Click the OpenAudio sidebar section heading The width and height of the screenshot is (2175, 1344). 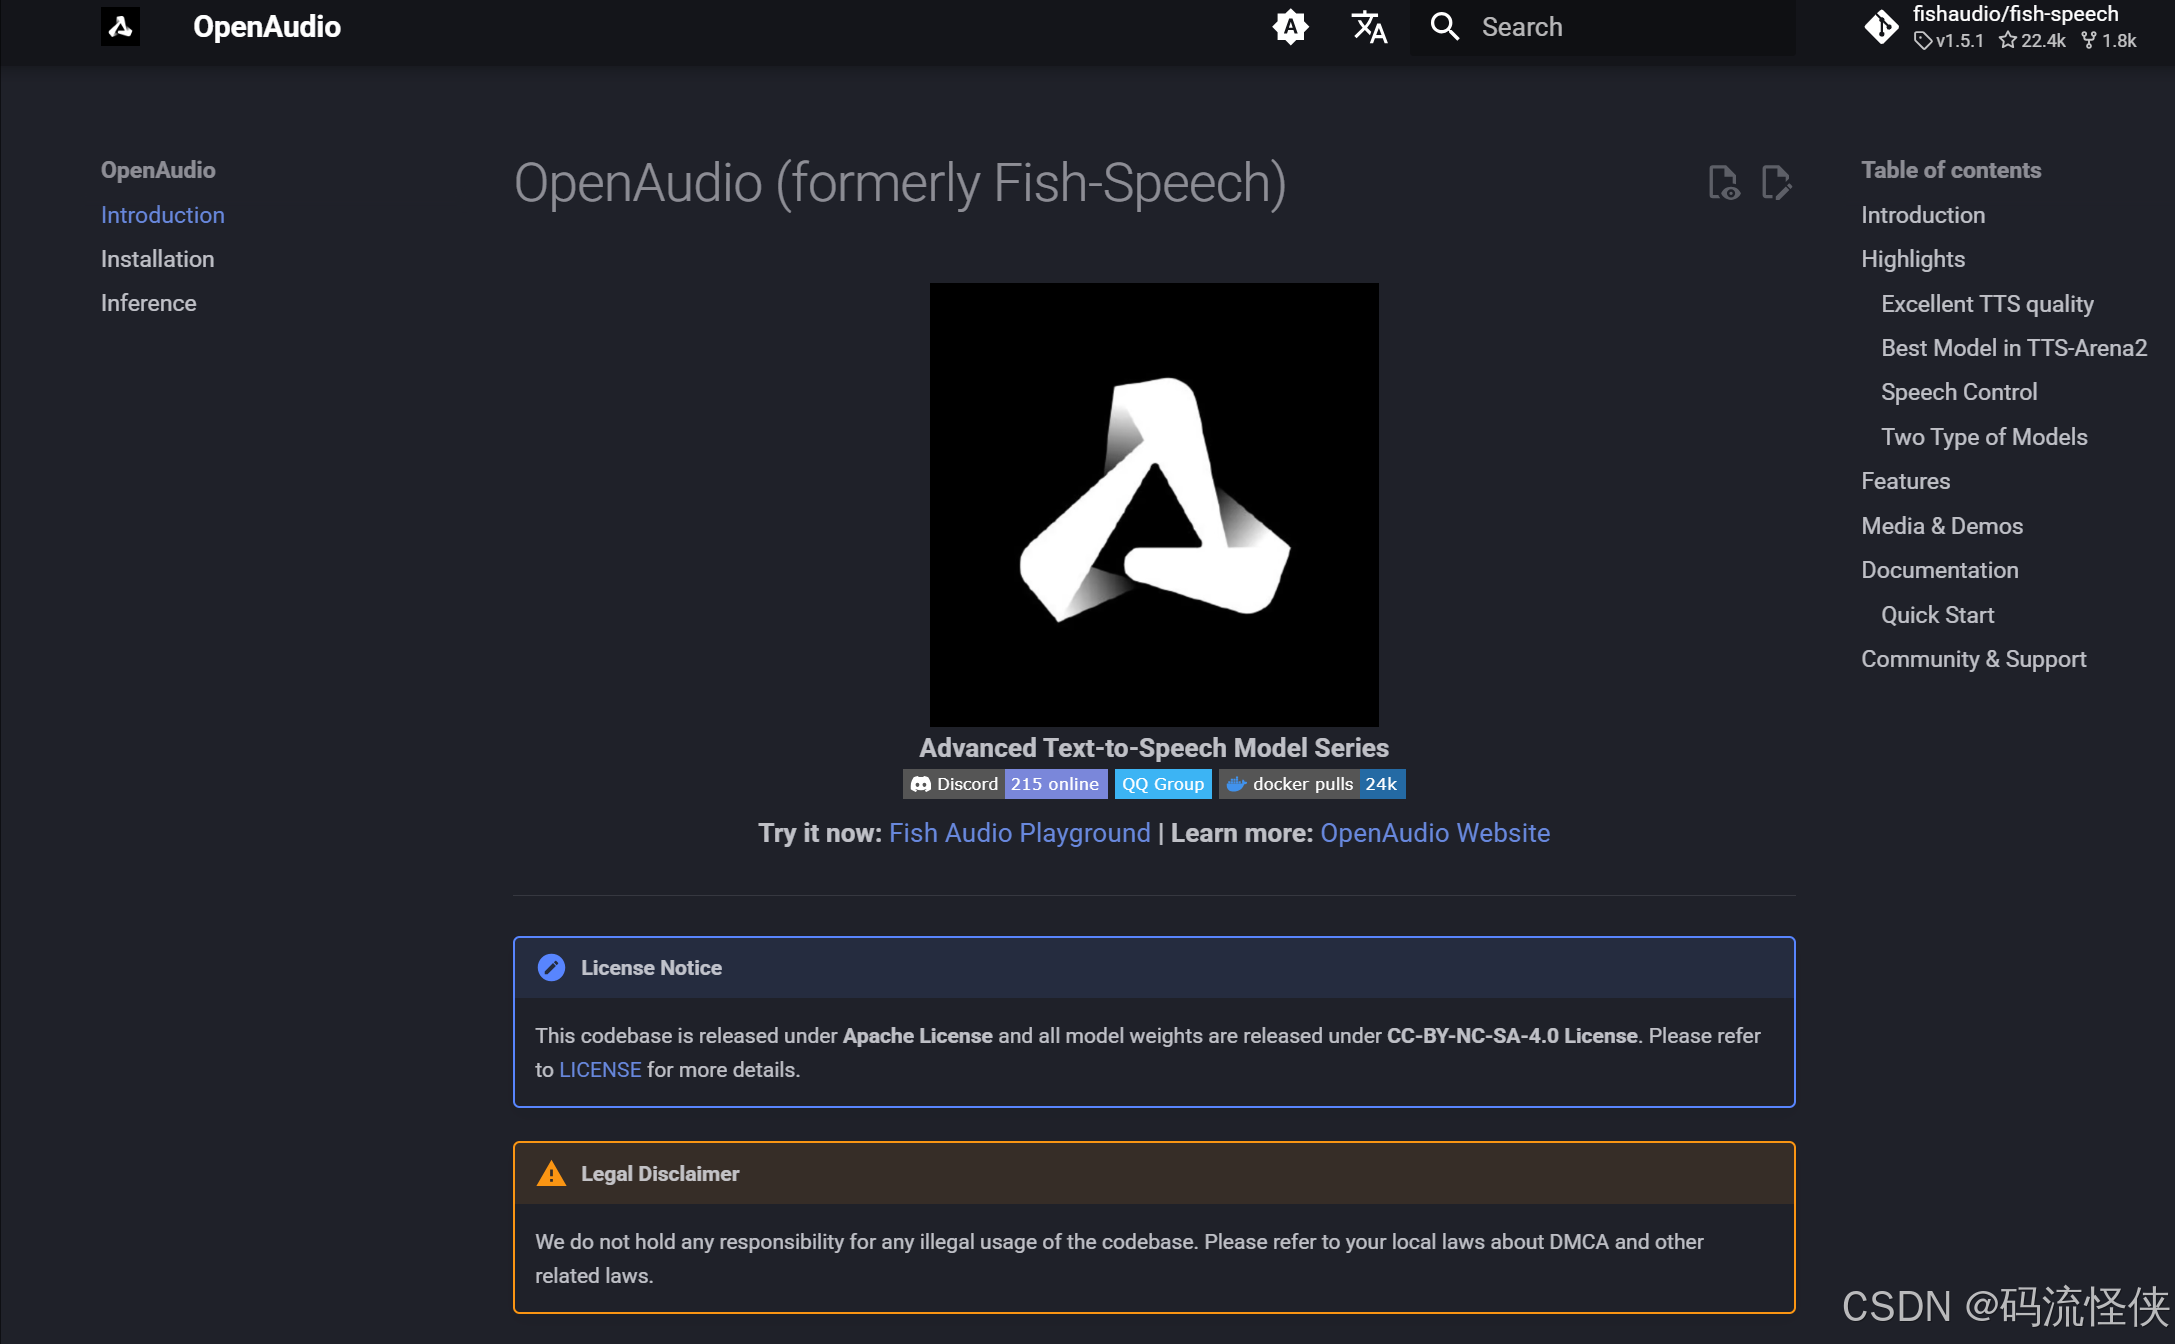pyautogui.click(x=158, y=170)
